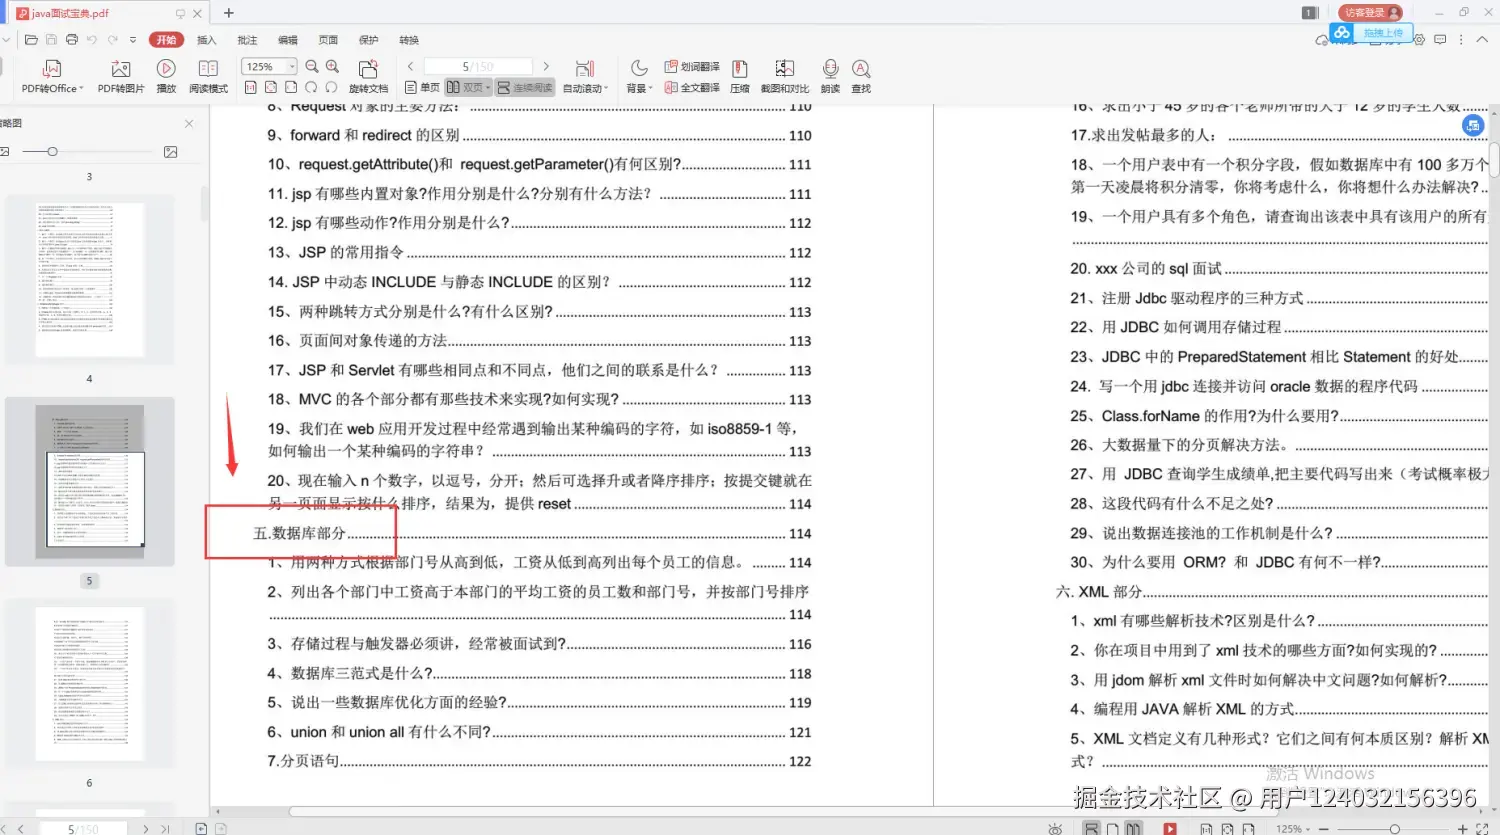Zoom in with the plus magnifier icon
Image resolution: width=1500 pixels, height=835 pixels.
point(333,66)
